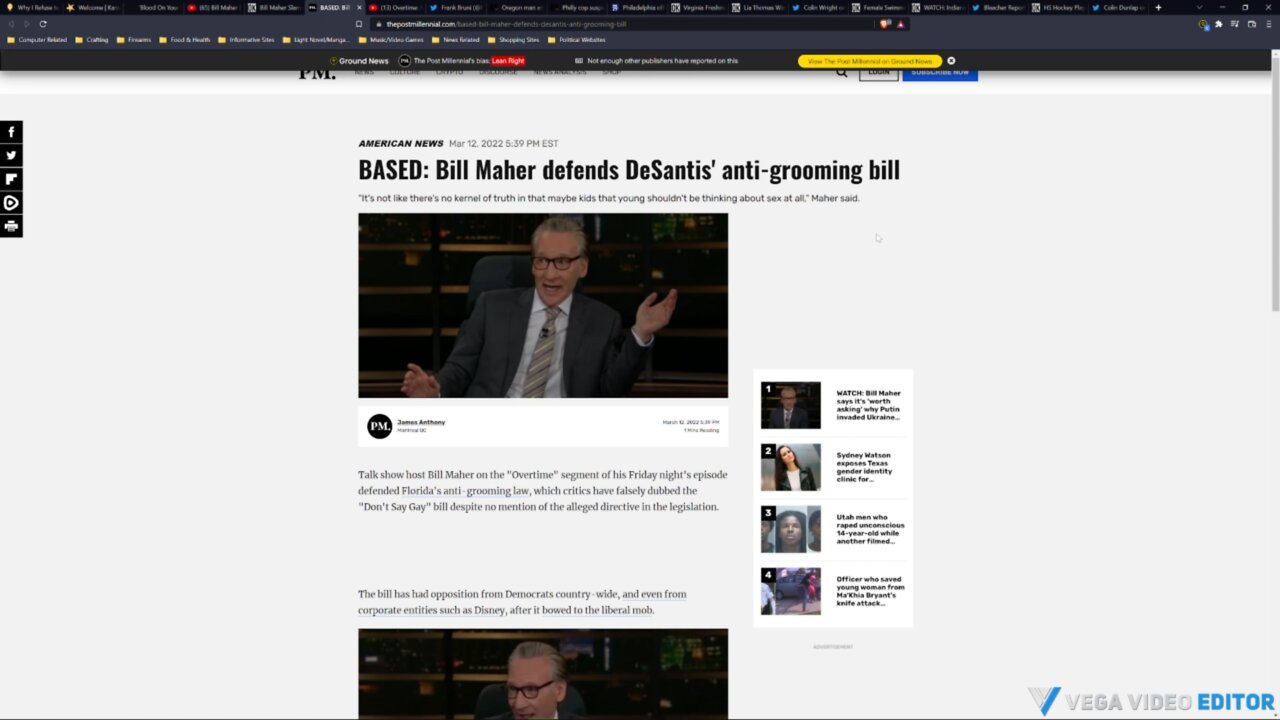Image resolution: width=1280 pixels, height=720 pixels.
Task: Open the 'Crafting' bookmarks folder
Action: pyautogui.click(x=92, y=40)
